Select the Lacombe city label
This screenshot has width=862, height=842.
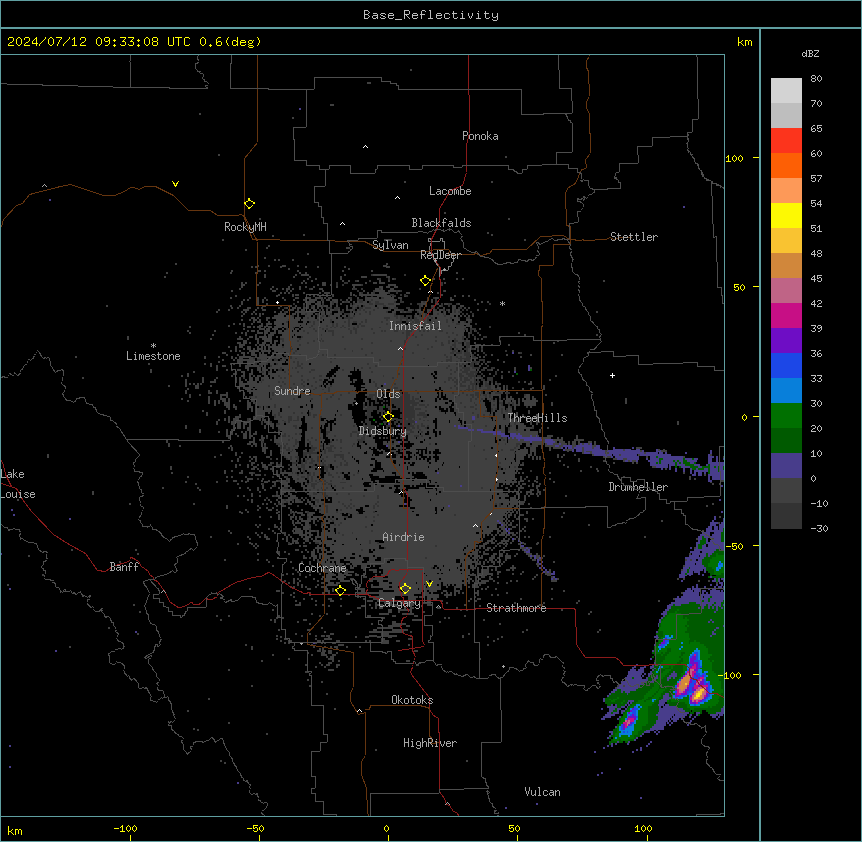pos(450,191)
